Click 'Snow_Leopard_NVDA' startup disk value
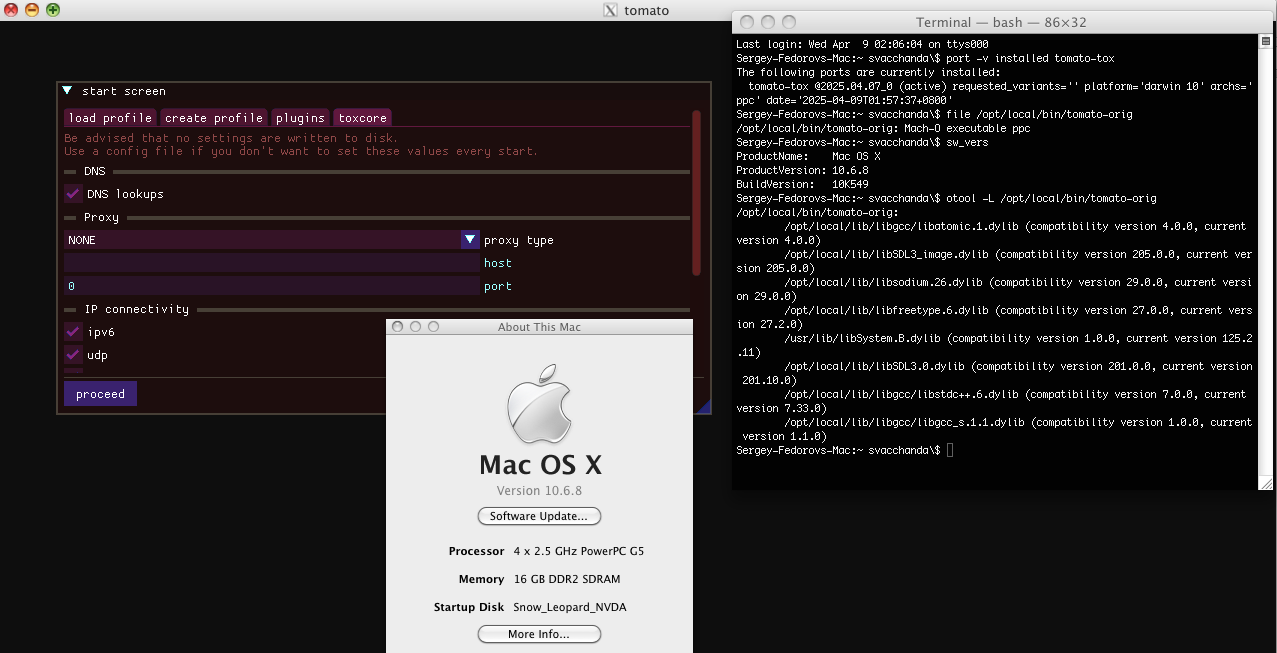 [x=570, y=607]
